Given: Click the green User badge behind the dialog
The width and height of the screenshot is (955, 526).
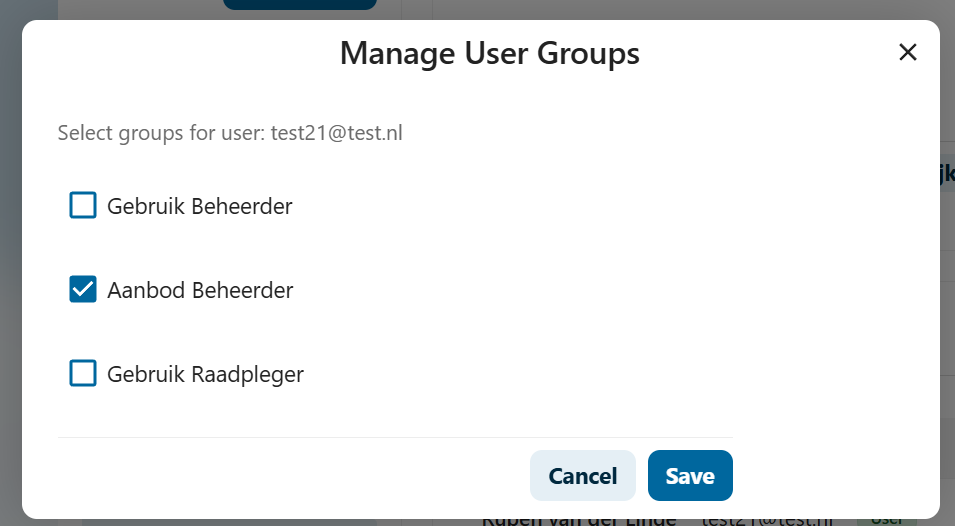Looking at the screenshot, I should click(886, 521).
